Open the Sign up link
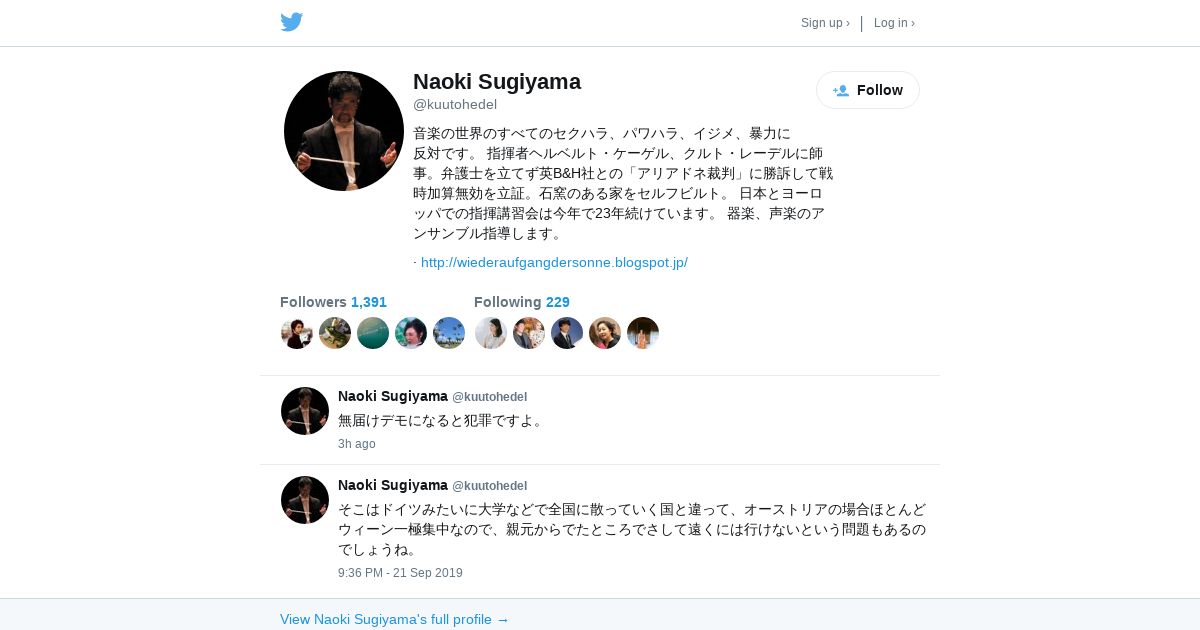The width and height of the screenshot is (1200, 630). click(825, 23)
